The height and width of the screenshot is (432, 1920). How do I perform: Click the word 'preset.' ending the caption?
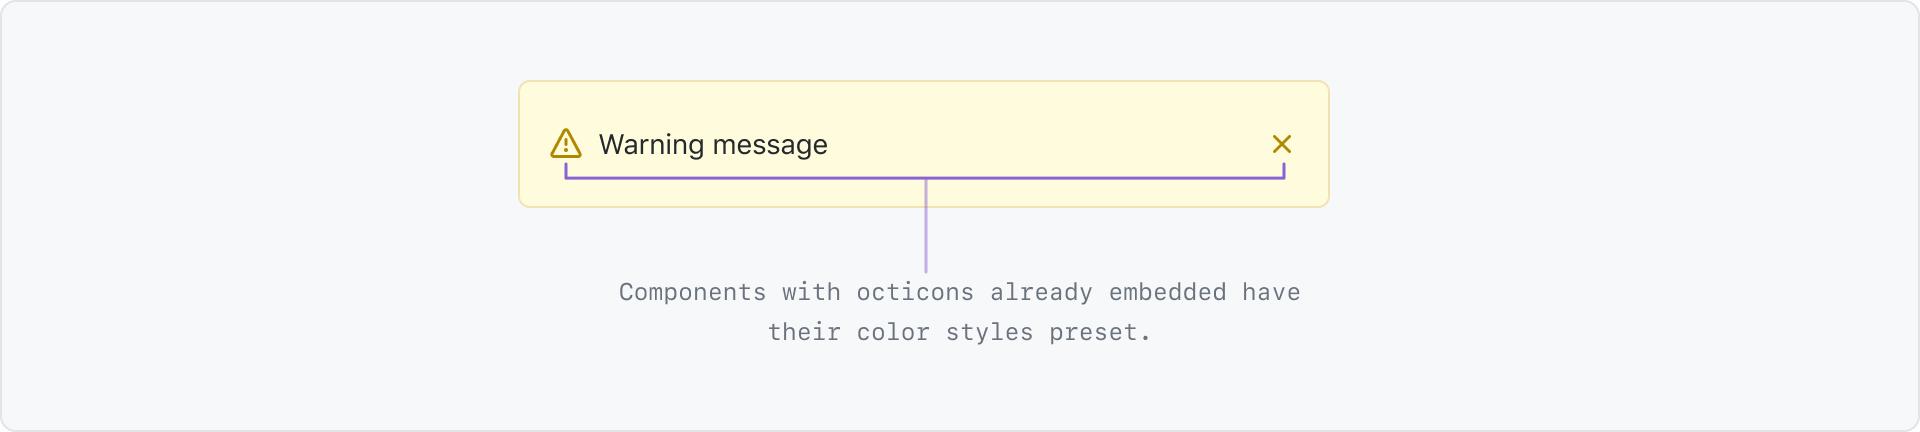coord(1100,332)
